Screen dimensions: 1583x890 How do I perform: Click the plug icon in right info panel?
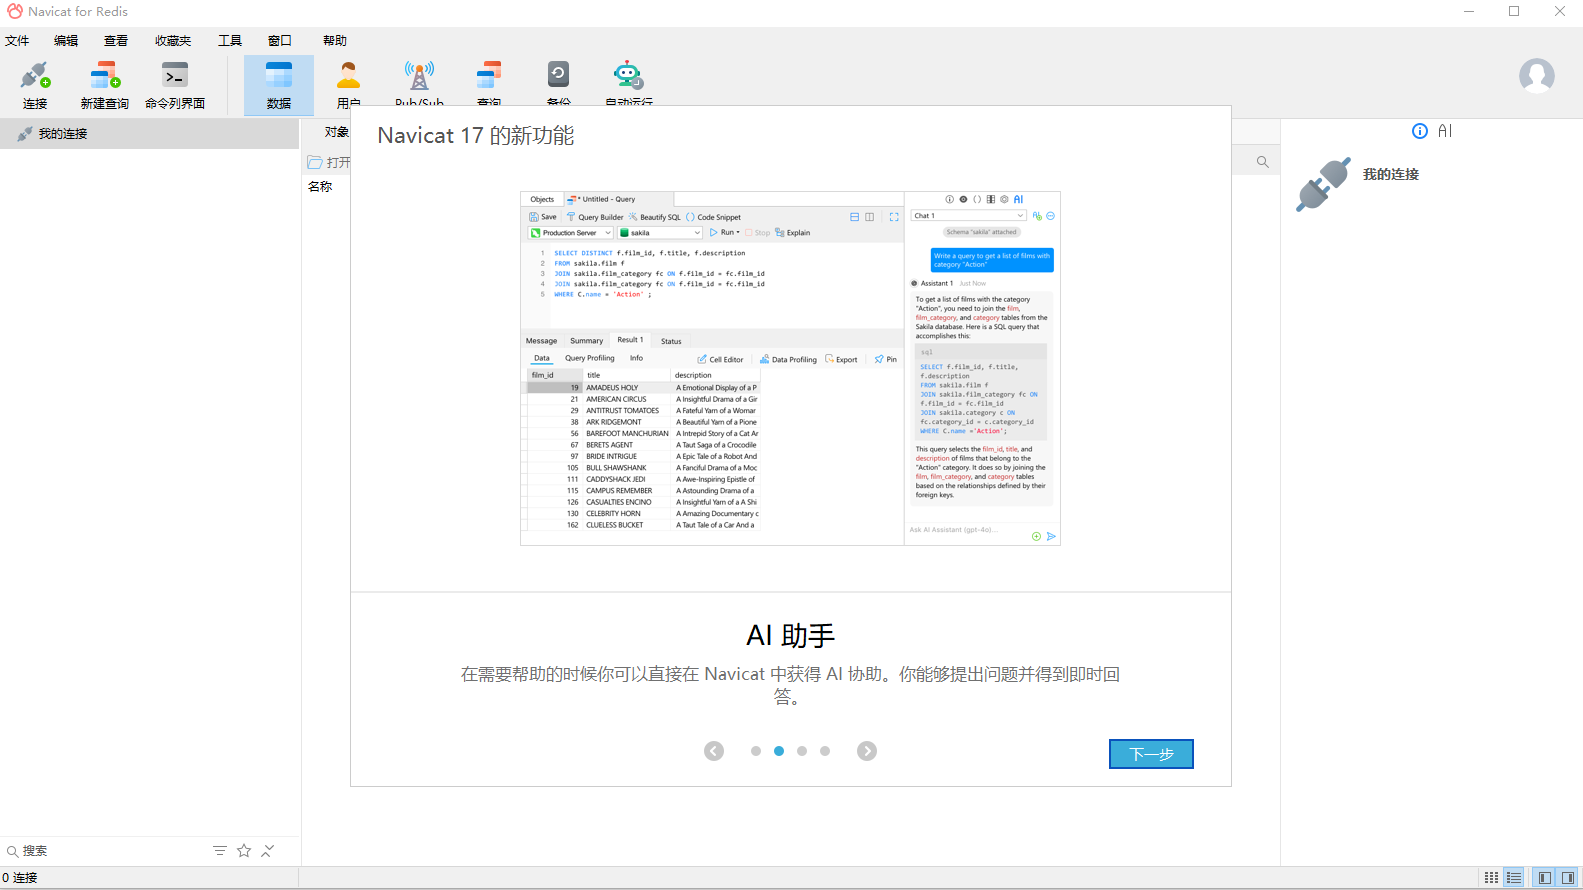(x=1323, y=184)
